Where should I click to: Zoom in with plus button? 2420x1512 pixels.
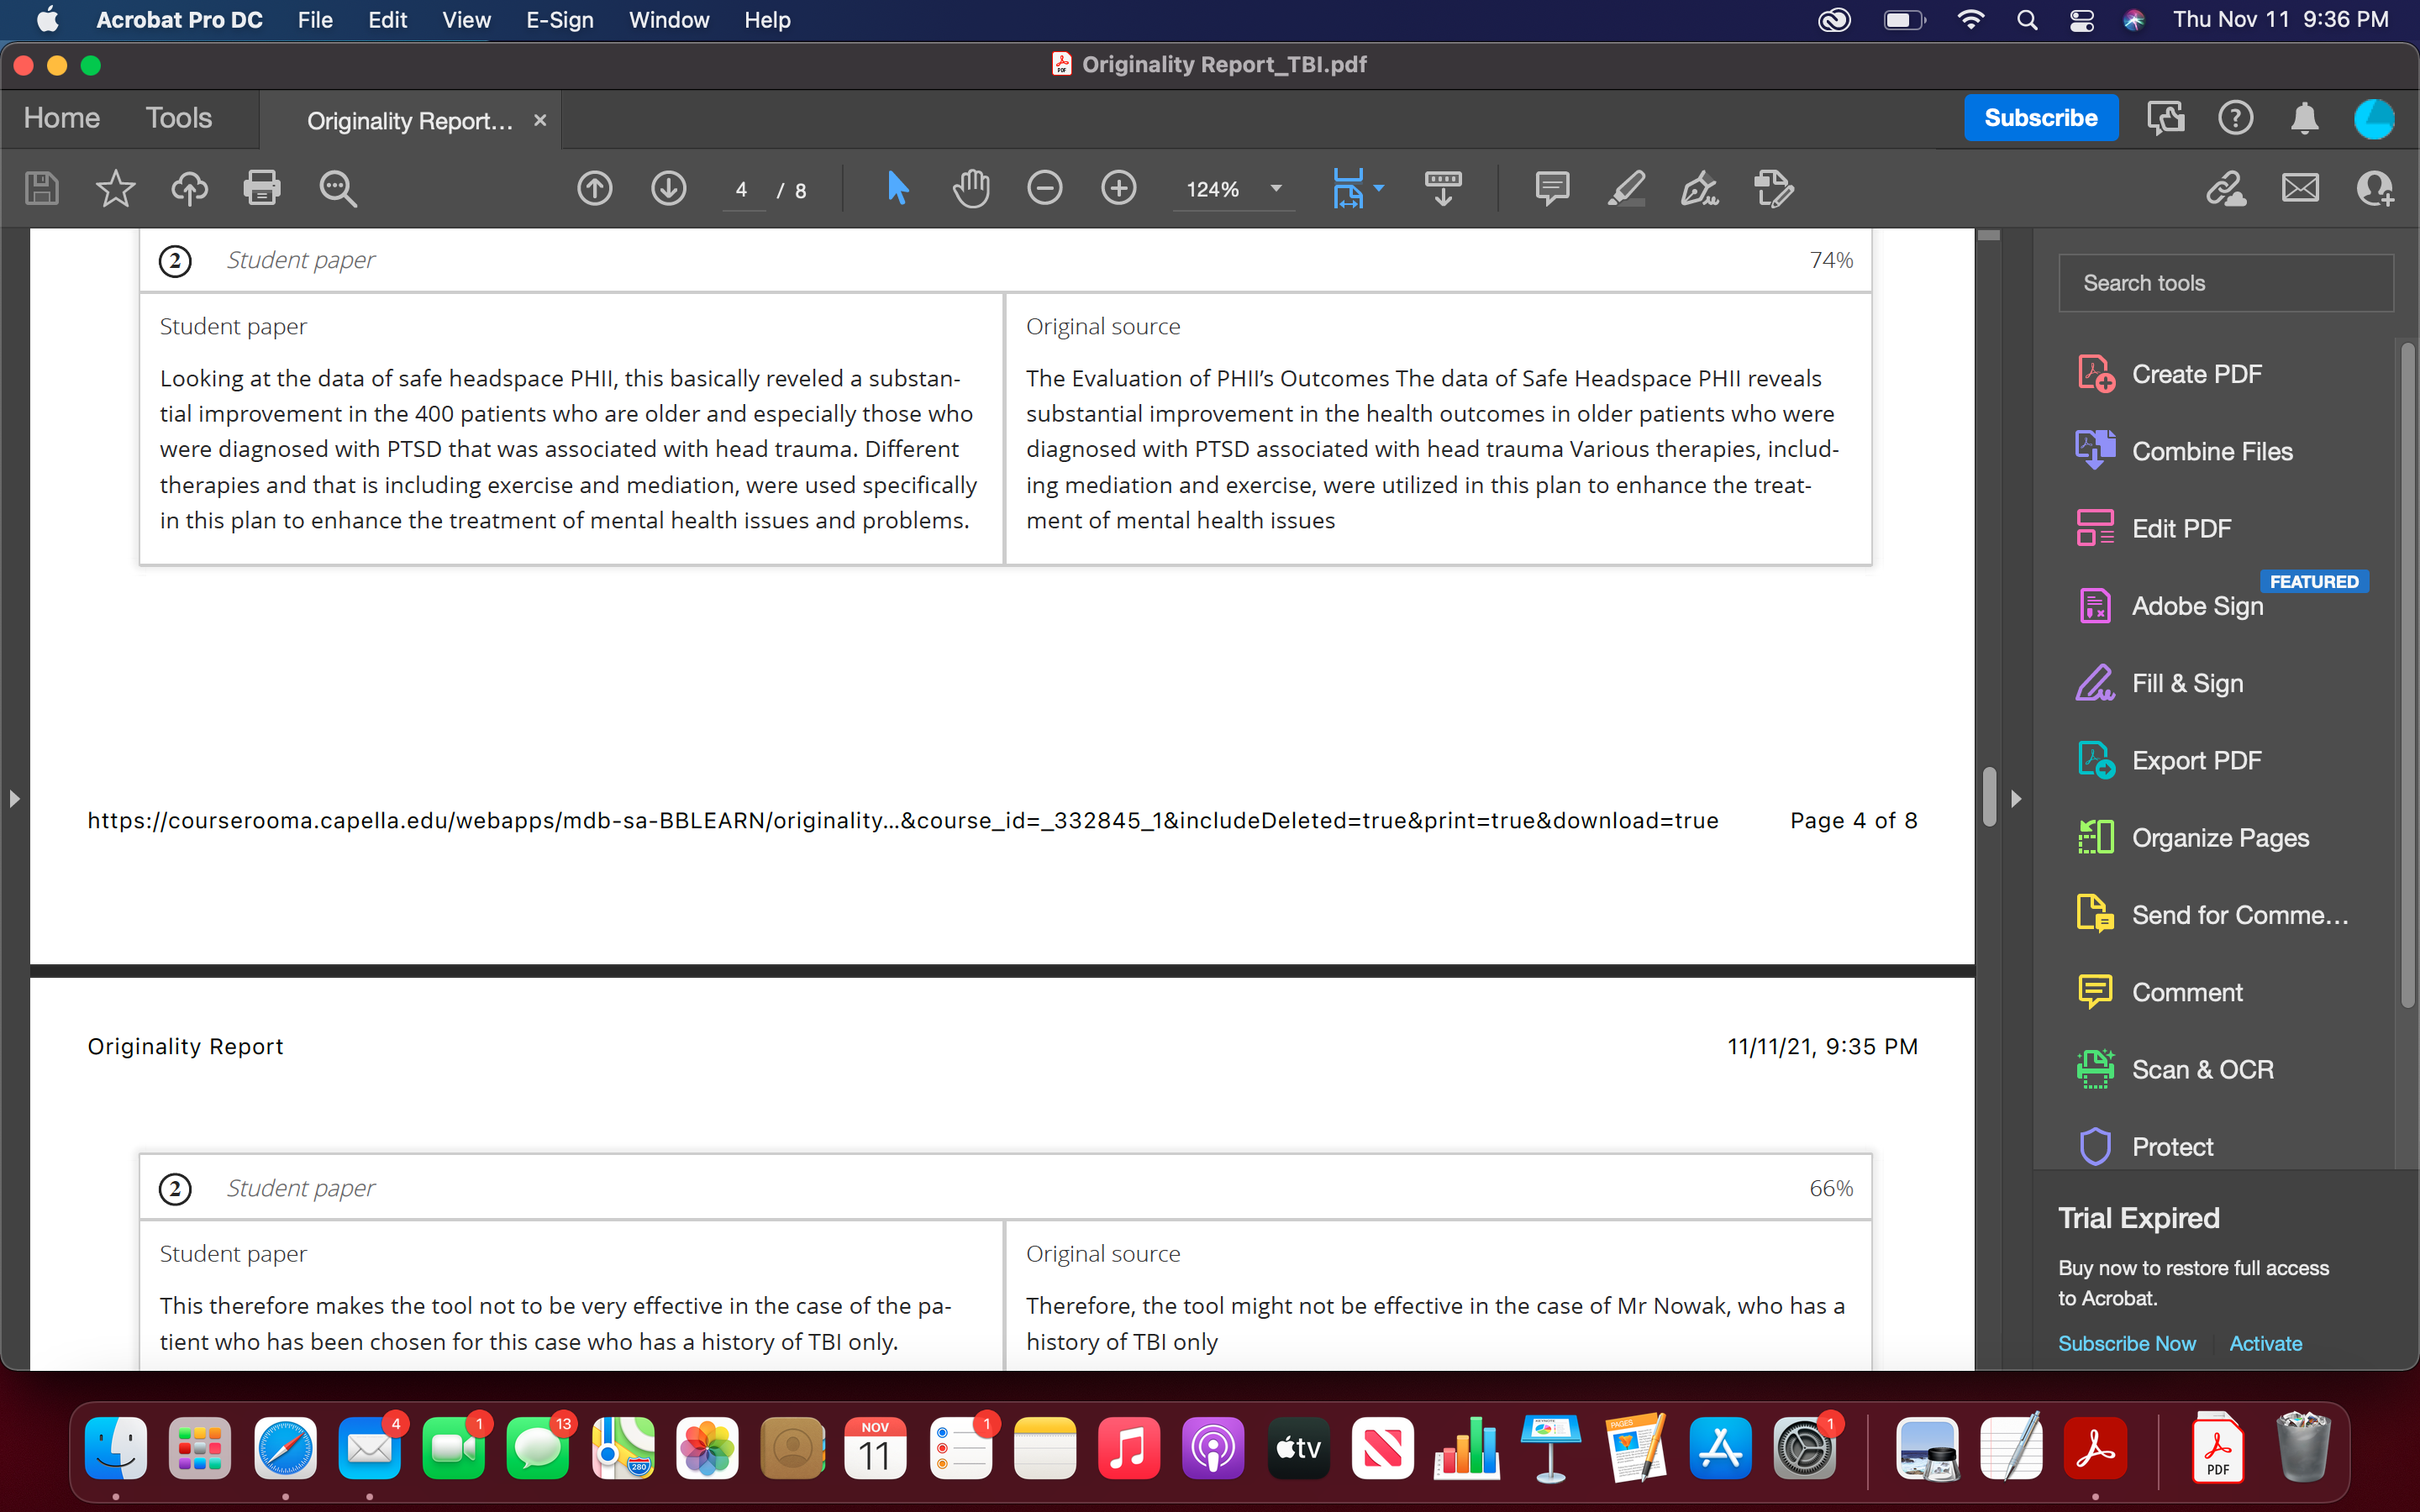click(1118, 188)
